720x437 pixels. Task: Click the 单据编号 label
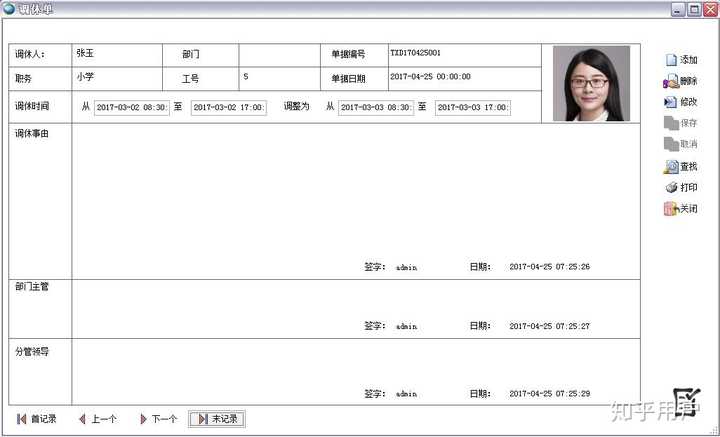pyautogui.click(x=349, y=54)
